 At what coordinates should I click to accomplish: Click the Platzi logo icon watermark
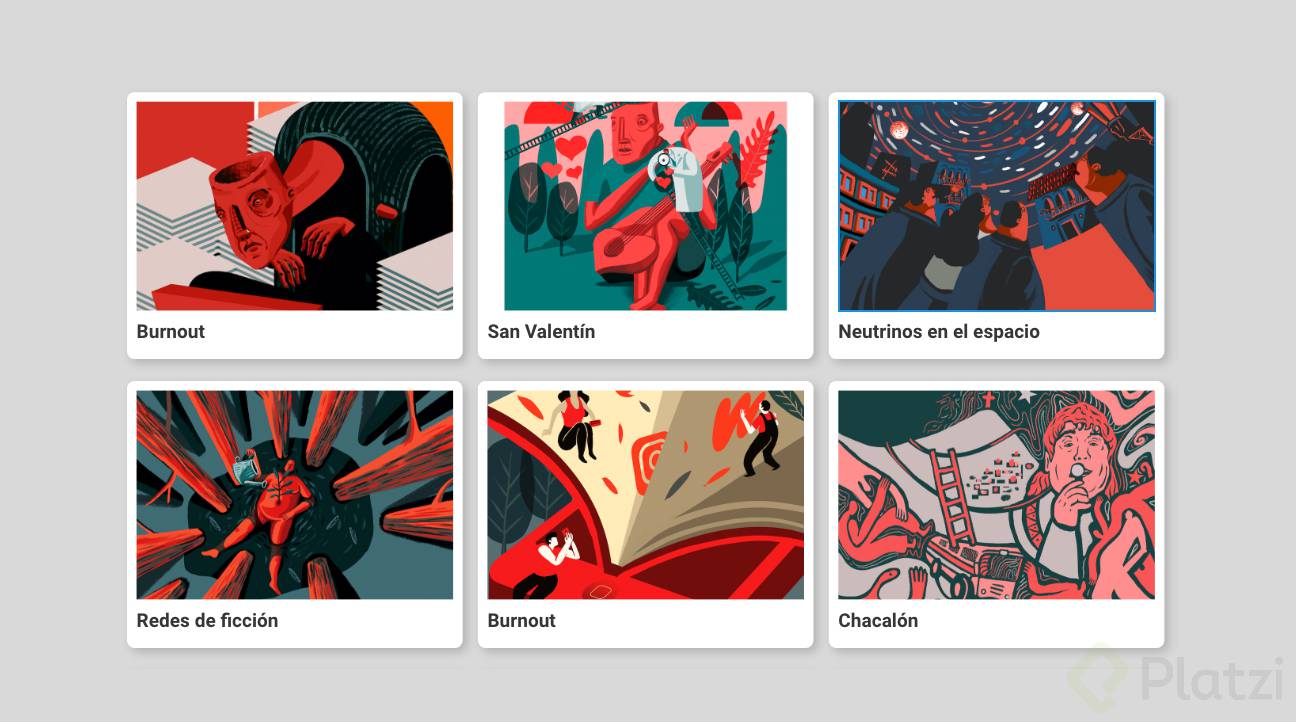coord(1099,679)
